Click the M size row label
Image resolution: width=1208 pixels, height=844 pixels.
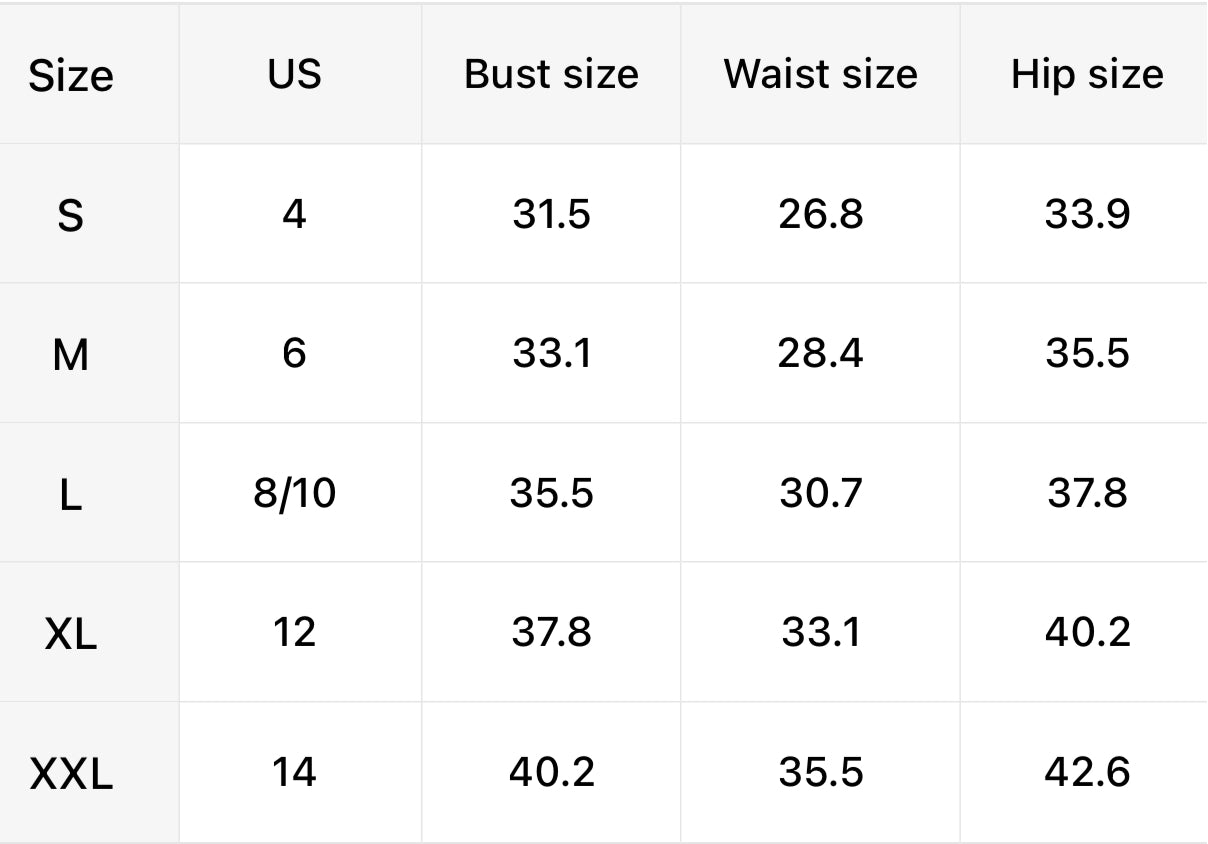tap(71, 355)
